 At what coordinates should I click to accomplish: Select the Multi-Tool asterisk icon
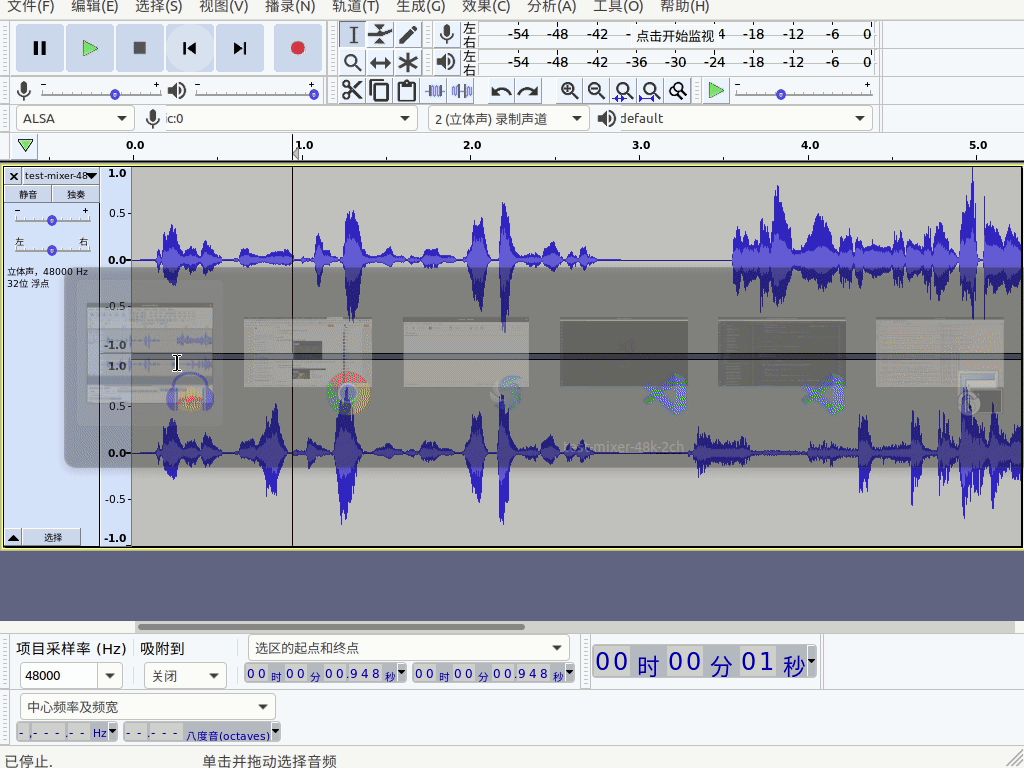408,63
